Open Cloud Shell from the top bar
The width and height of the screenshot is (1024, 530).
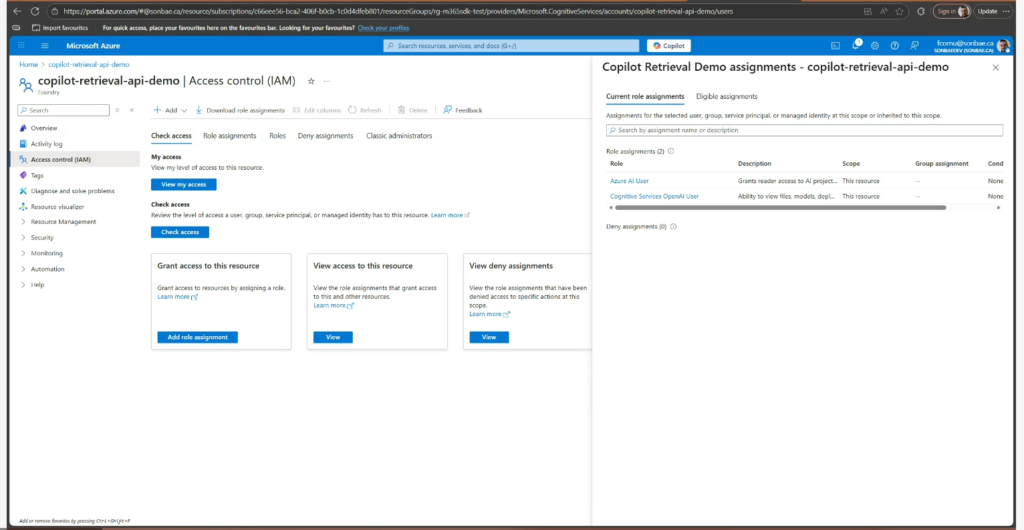(836, 46)
